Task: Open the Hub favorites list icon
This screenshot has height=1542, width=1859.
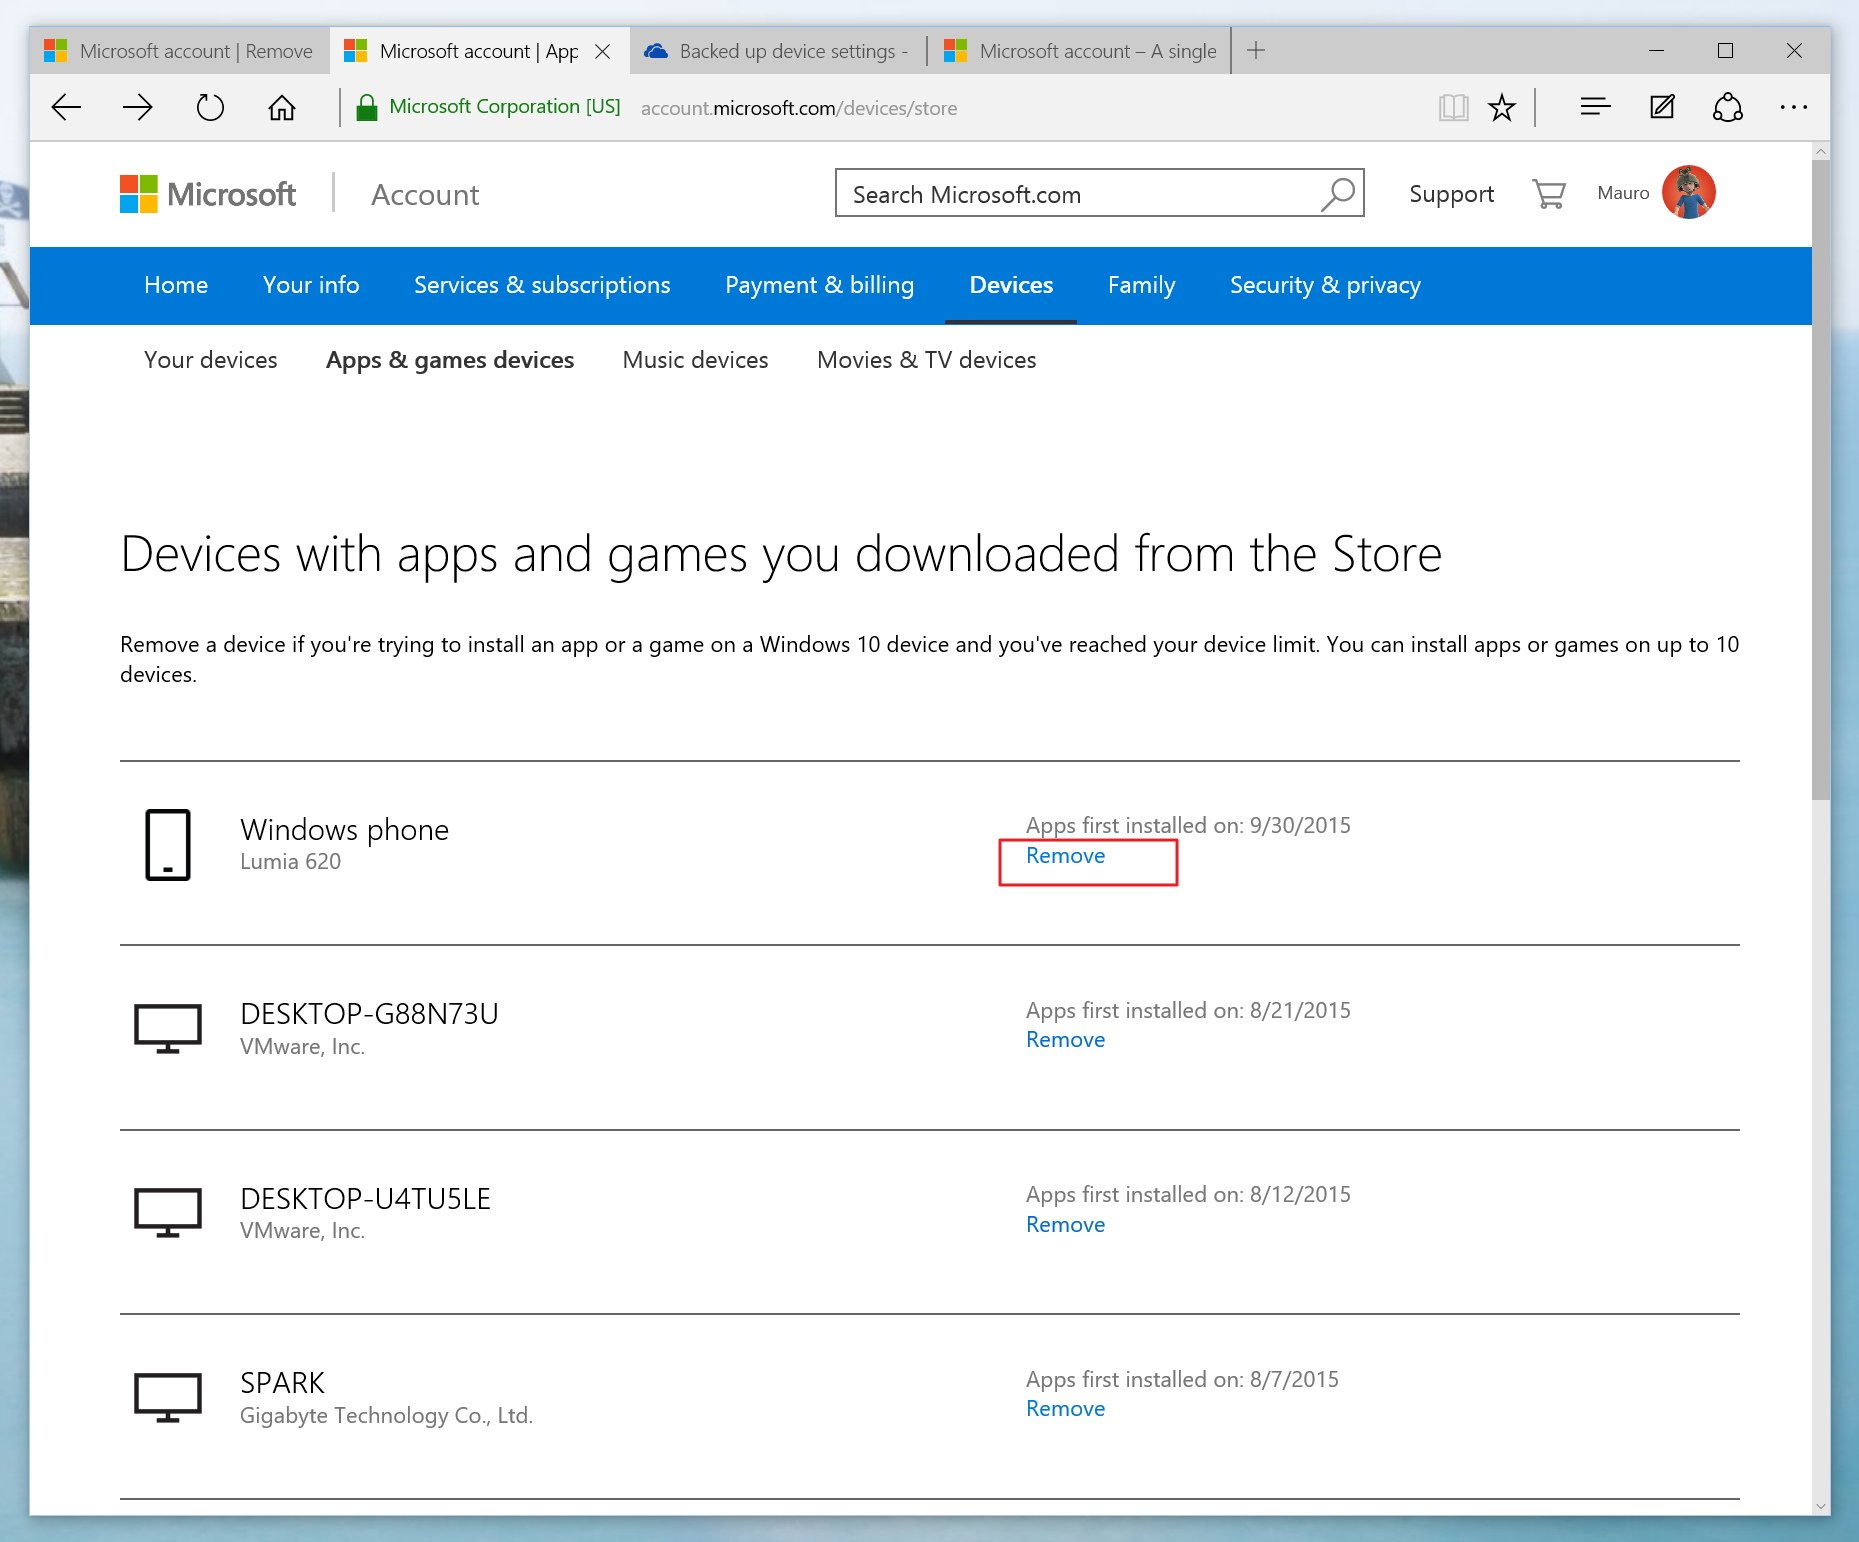Action: [1595, 107]
